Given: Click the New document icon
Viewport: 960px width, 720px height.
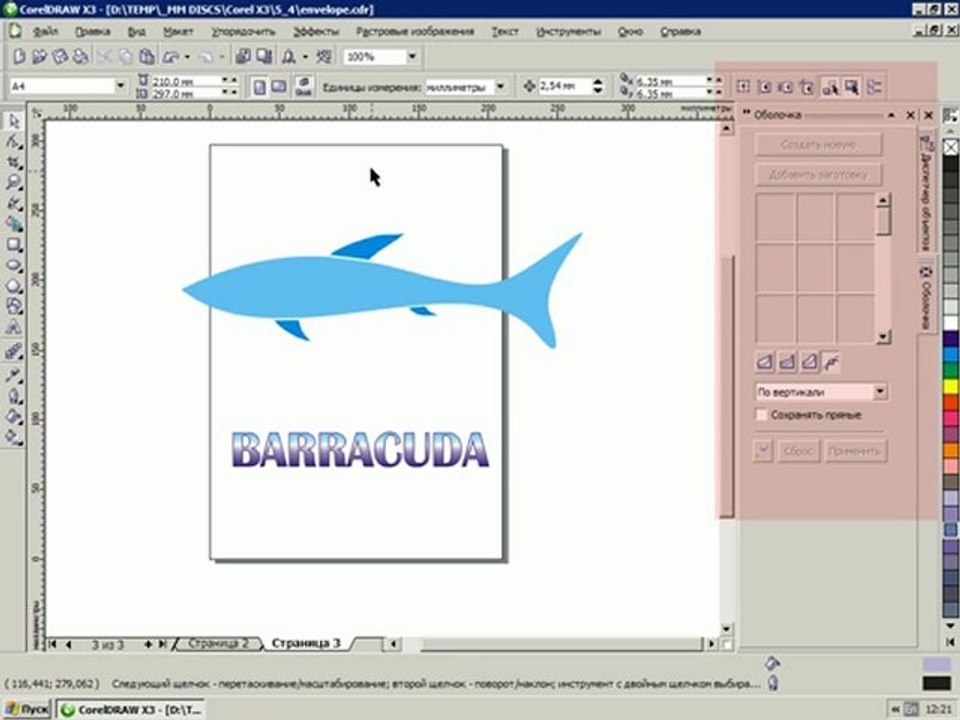Looking at the screenshot, I should [19, 56].
